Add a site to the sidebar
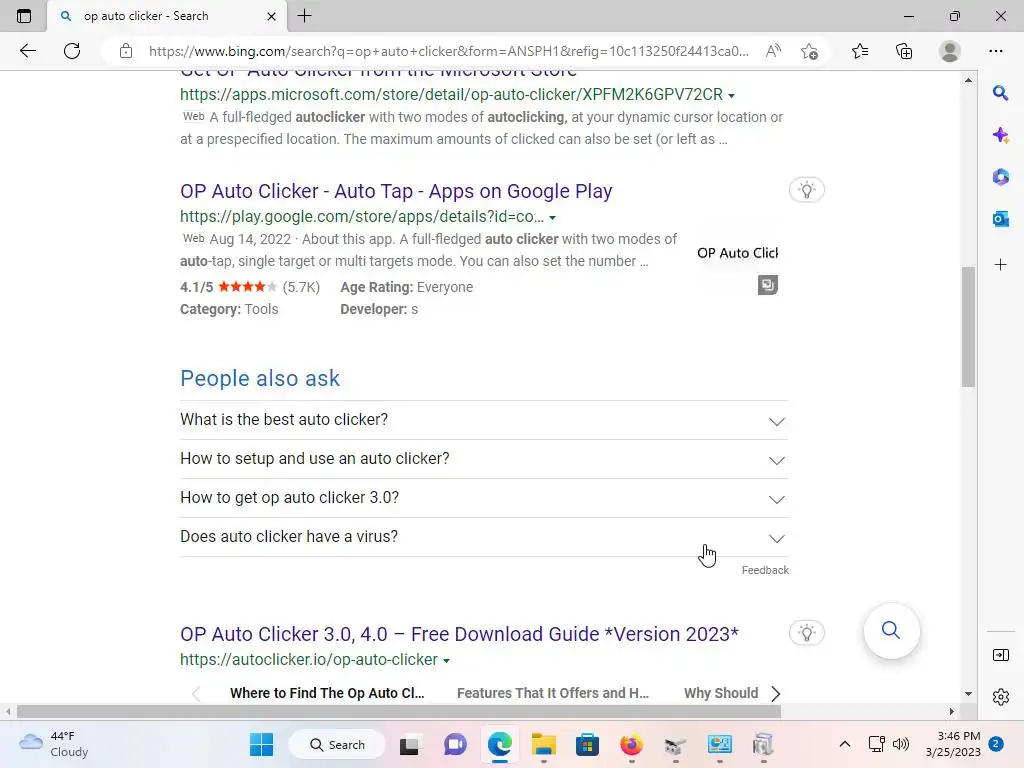Image resolution: width=1024 pixels, height=768 pixels. pyautogui.click(x=1000, y=264)
